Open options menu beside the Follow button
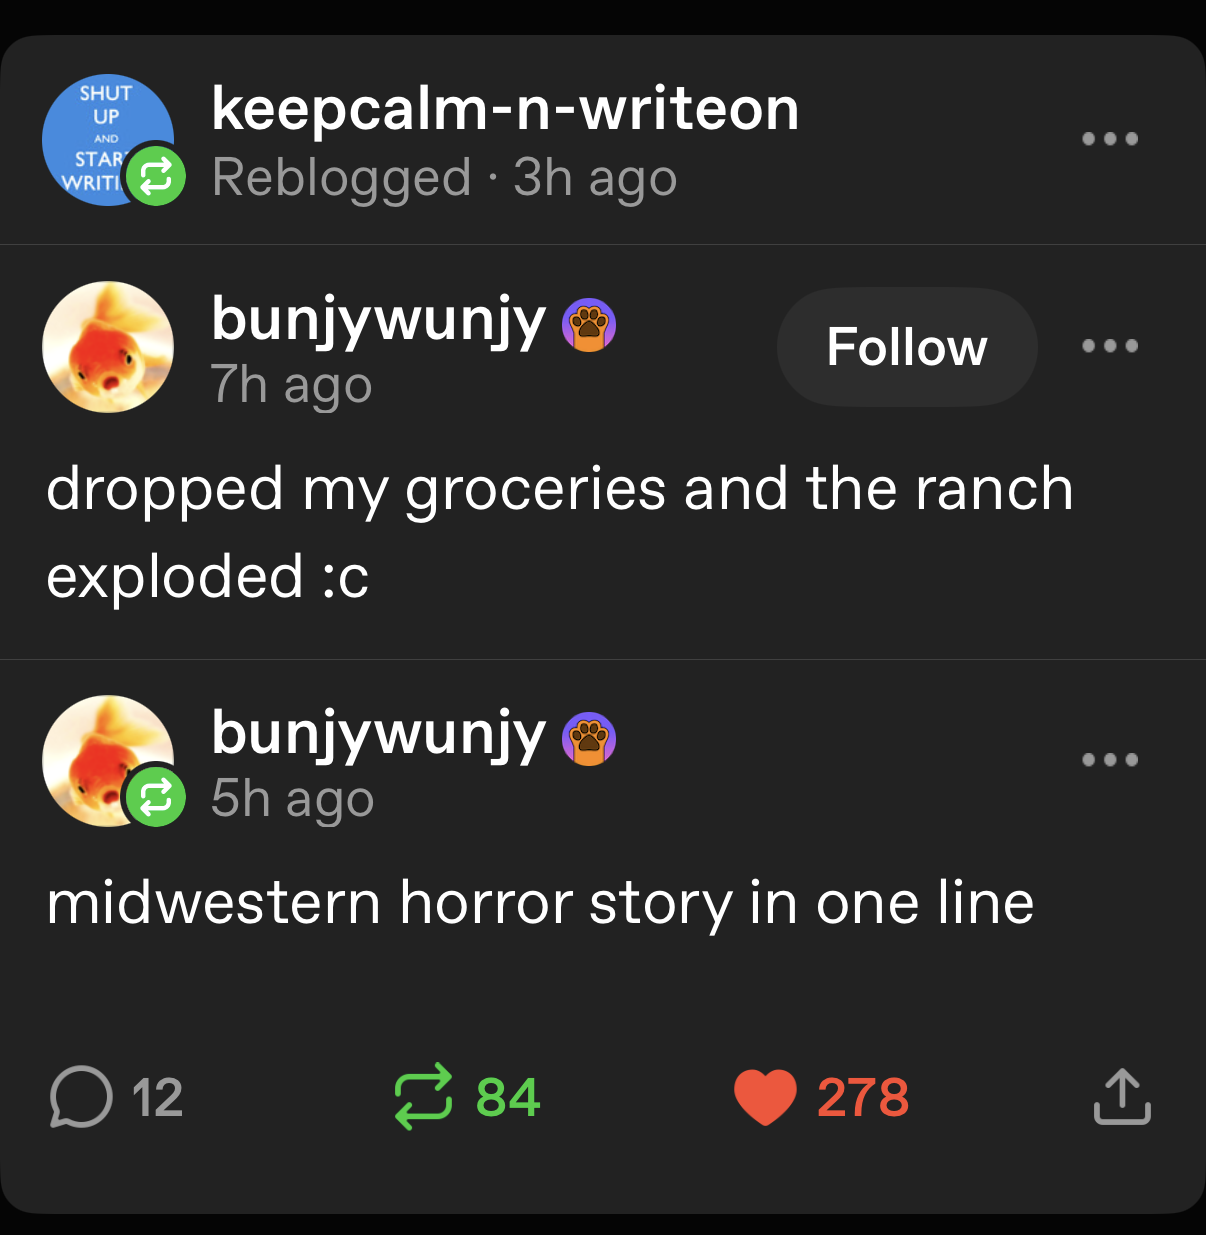 pyautogui.click(x=1110, y=346)
